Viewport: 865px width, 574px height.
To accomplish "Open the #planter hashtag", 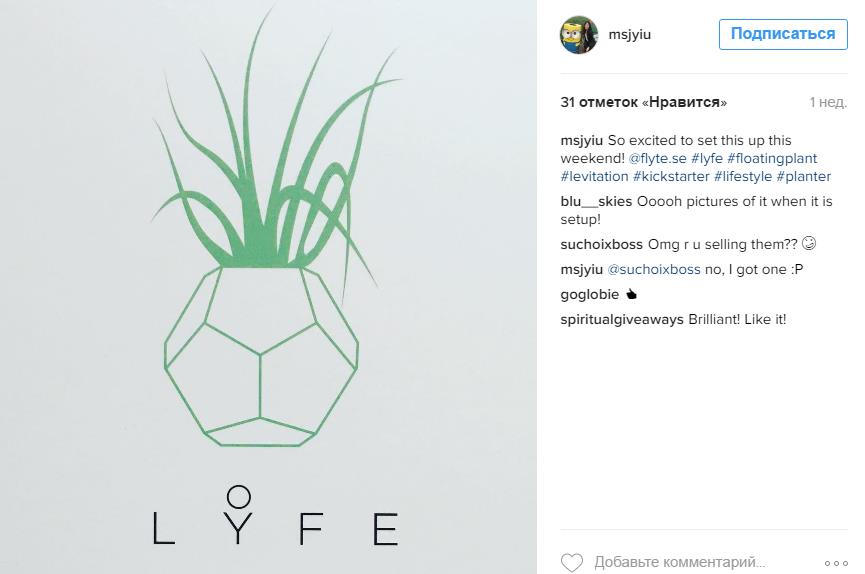I will click(x=803, y=177).
